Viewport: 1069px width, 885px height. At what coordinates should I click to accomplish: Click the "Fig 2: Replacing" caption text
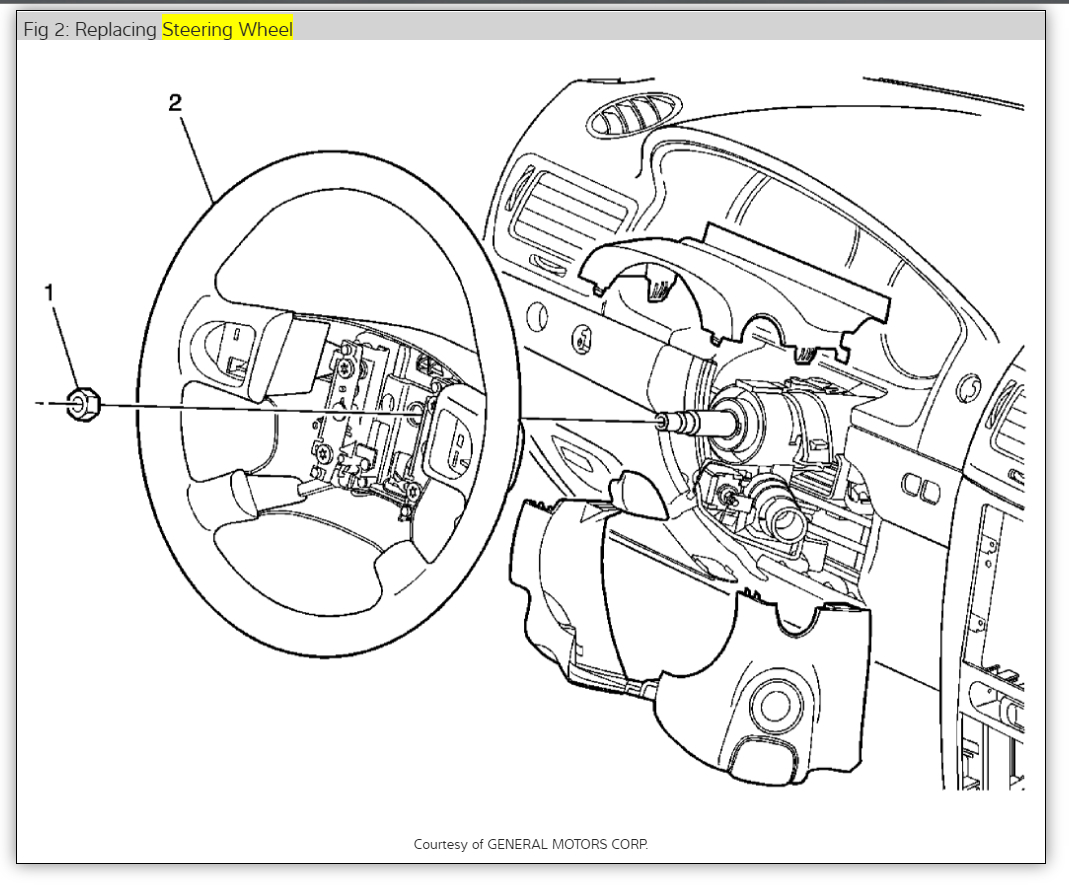(x=90, y=30)
